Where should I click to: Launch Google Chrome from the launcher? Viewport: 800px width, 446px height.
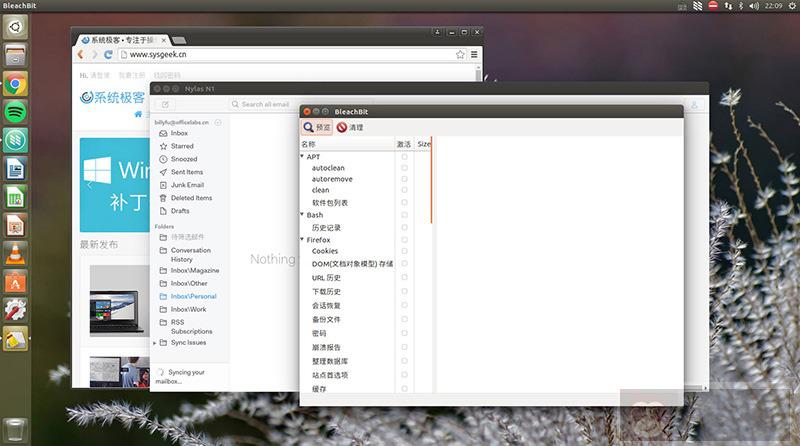[15, 83]
